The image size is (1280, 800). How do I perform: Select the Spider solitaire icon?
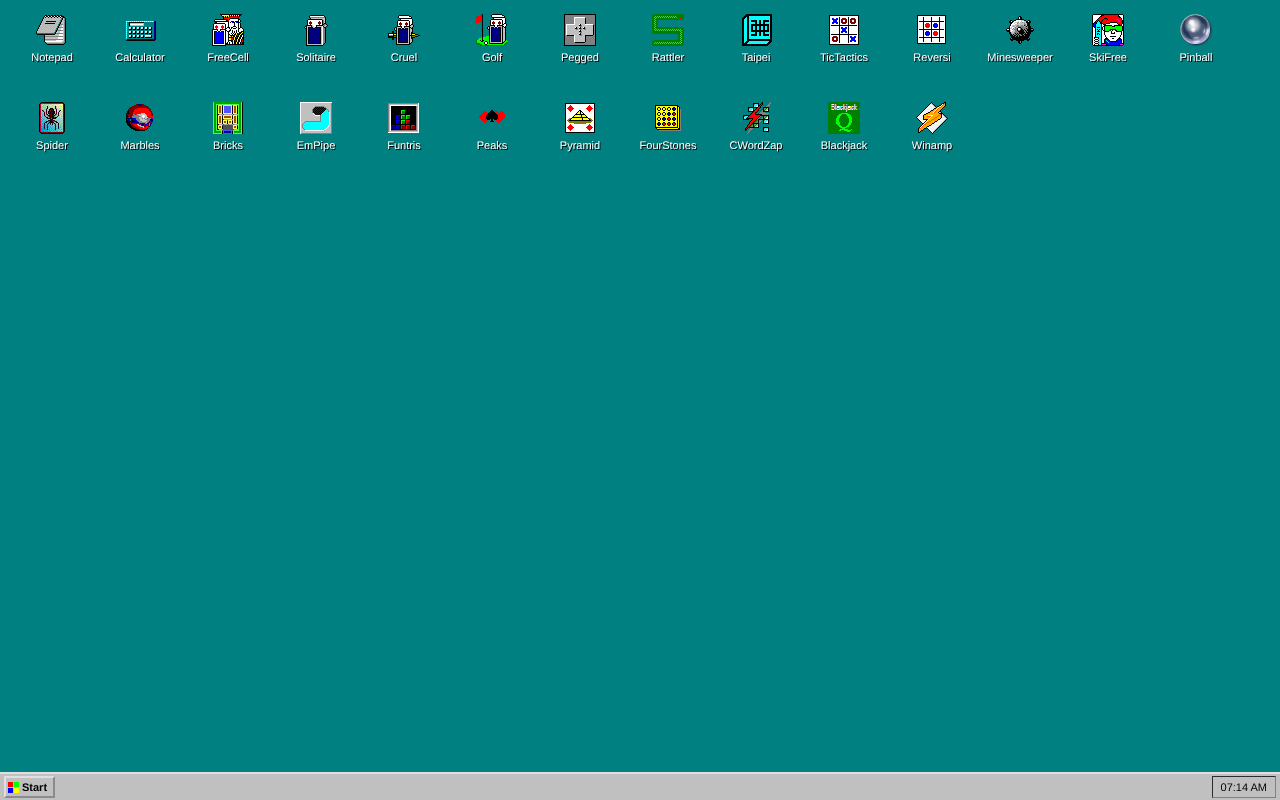coord(52,118)
